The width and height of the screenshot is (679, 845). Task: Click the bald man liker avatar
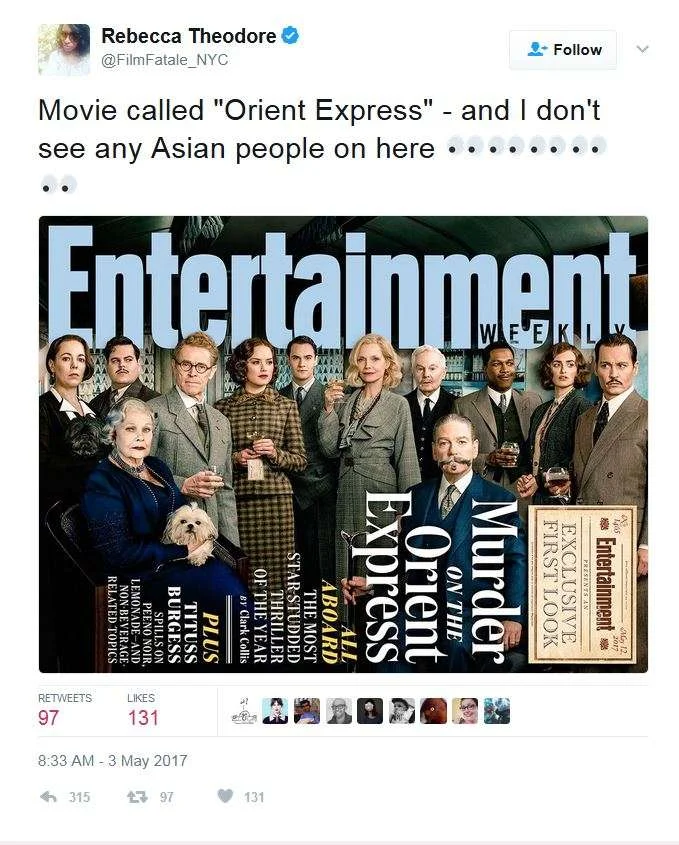click(339, 711)
